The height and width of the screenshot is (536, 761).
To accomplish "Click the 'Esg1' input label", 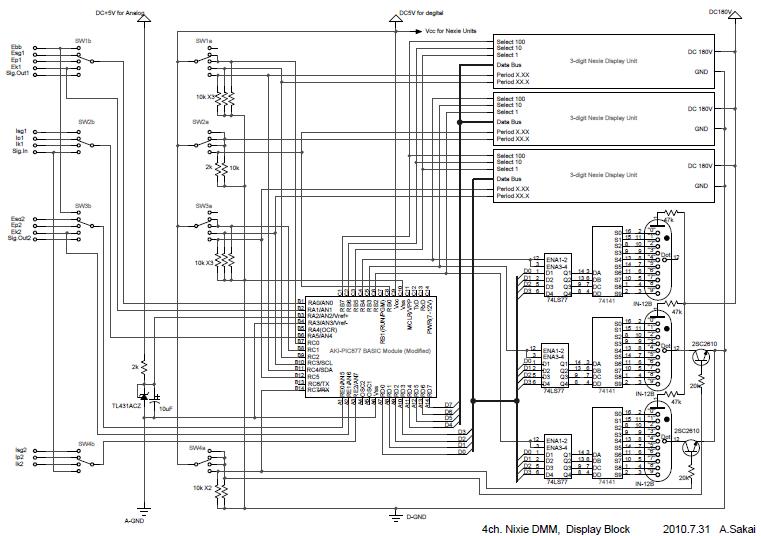I will click(x=18, y=54).
